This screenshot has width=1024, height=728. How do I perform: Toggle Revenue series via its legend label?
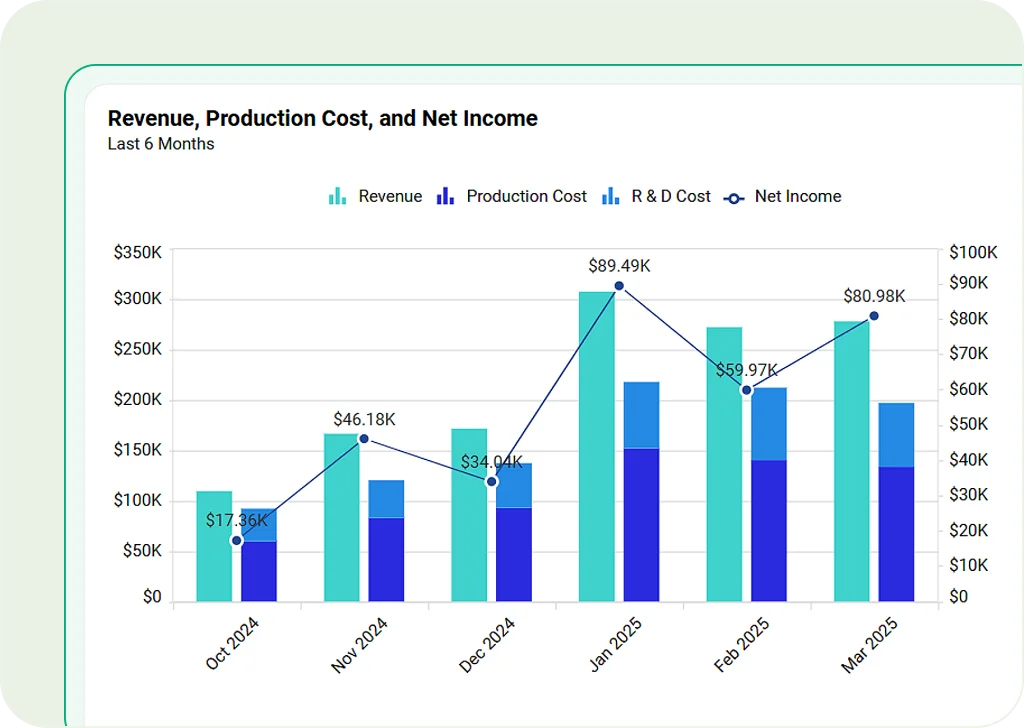[x=390, y=196]
